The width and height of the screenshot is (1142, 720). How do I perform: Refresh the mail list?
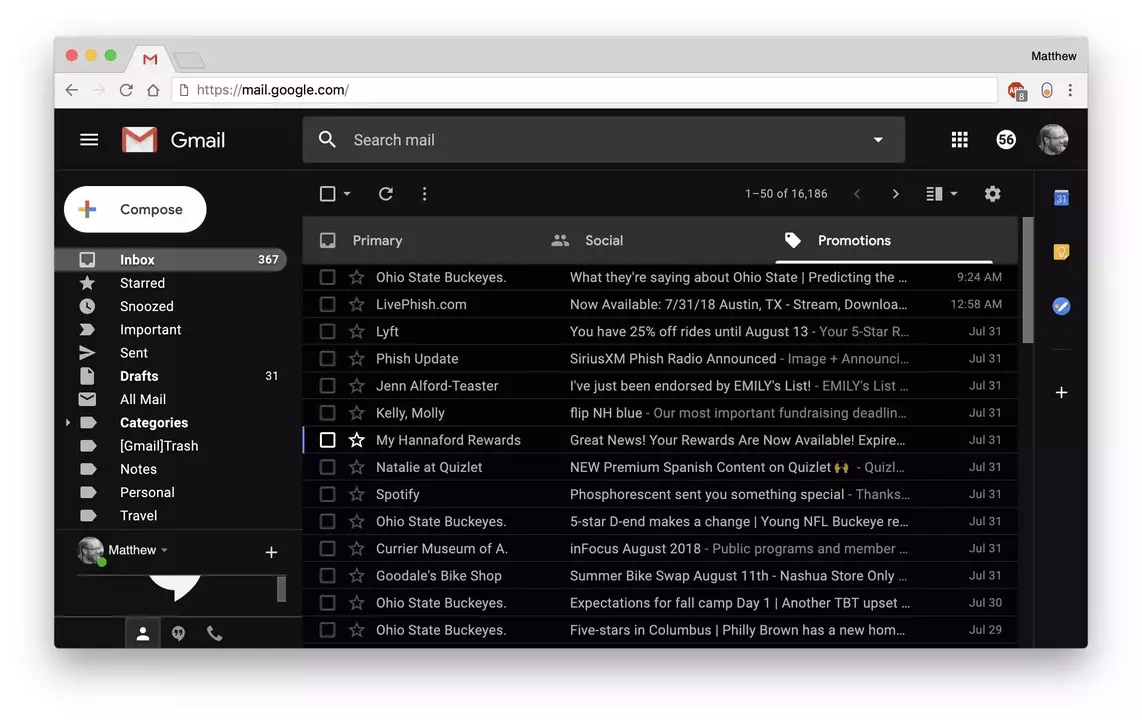coord(386,194)
